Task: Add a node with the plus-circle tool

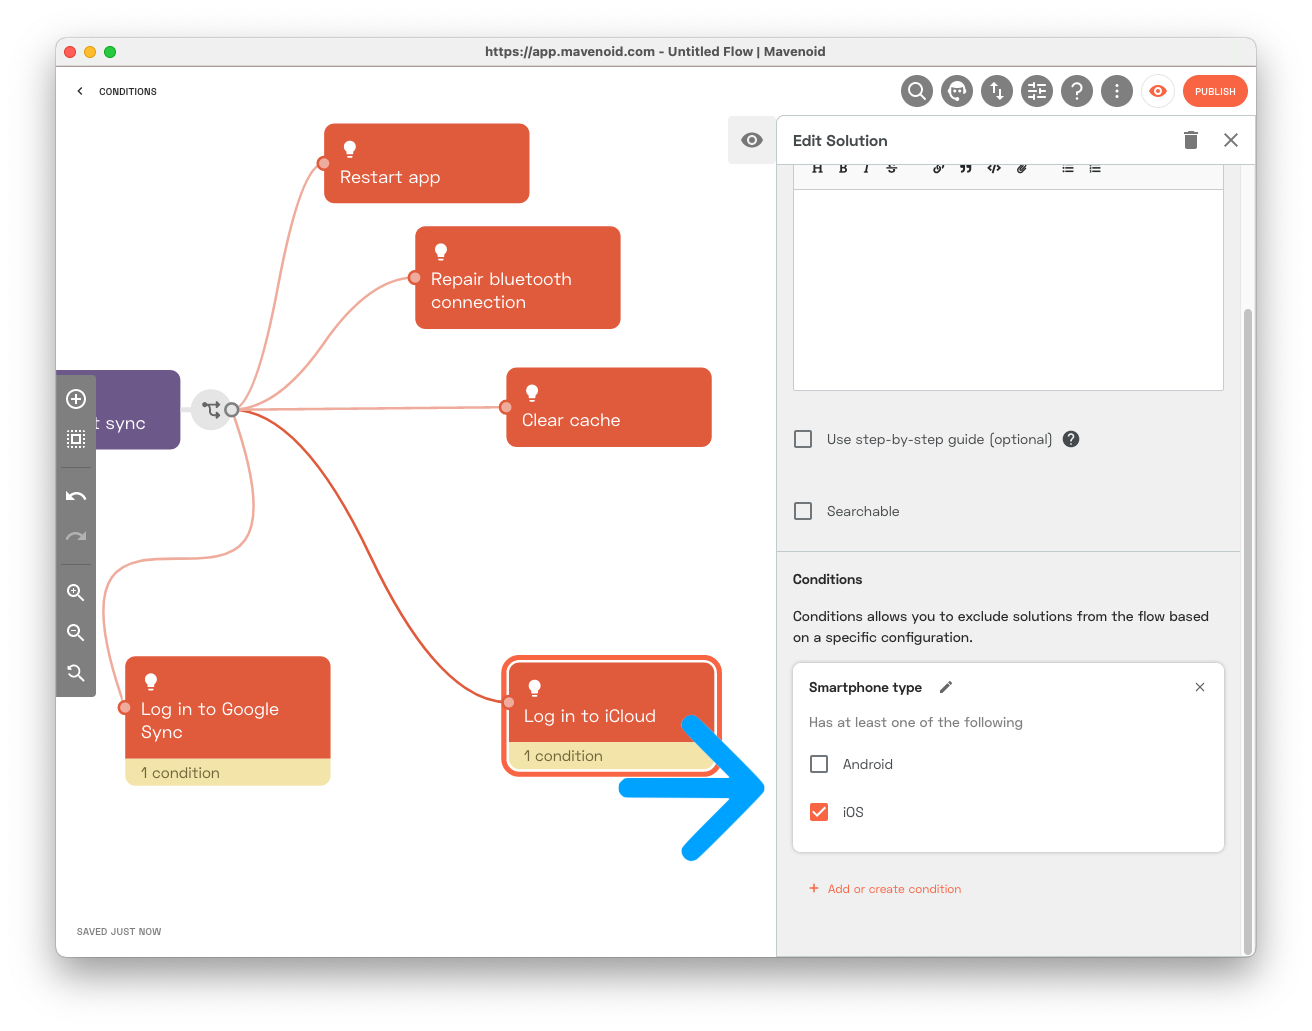Action: point(76,399)
